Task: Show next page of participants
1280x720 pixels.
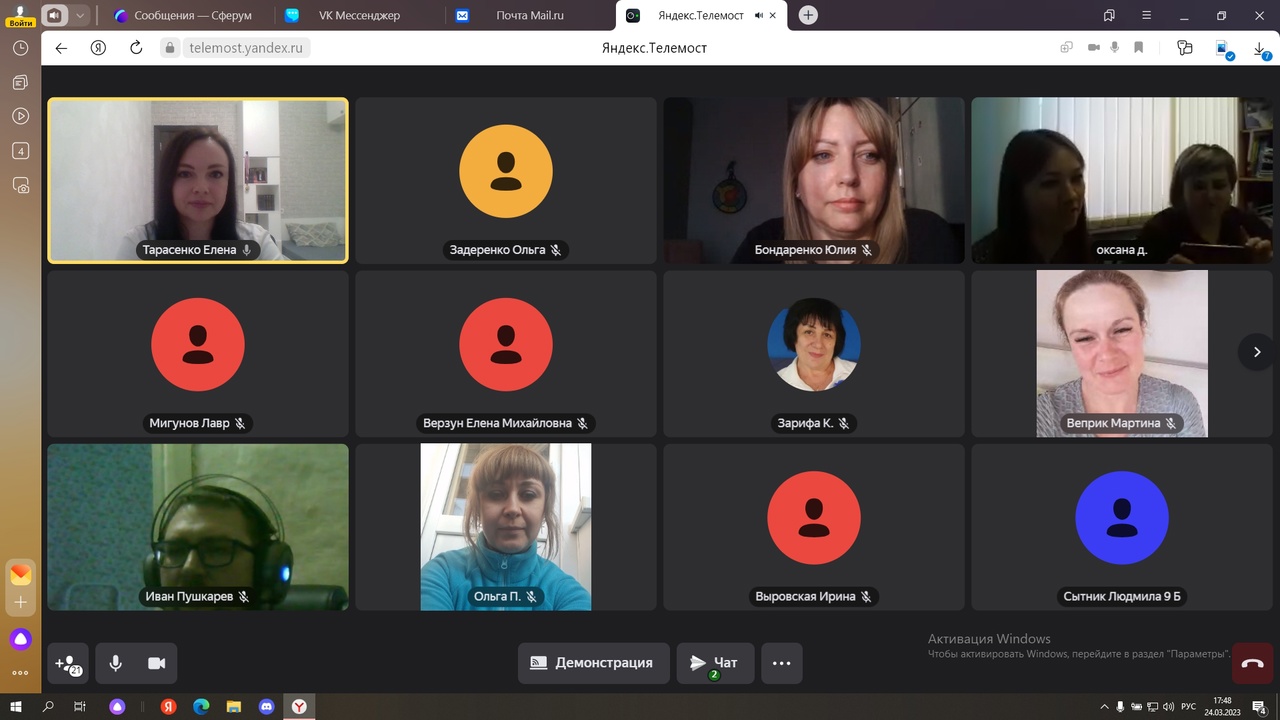Action: 1257,352
